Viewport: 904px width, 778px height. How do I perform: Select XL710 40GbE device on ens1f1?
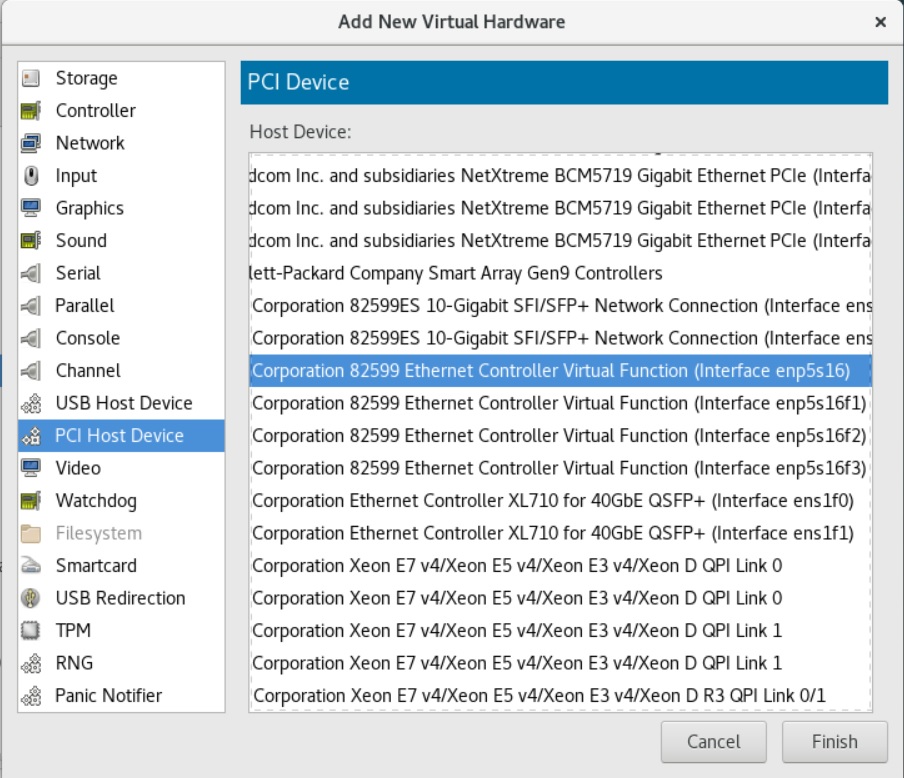(x=560, y=533)
